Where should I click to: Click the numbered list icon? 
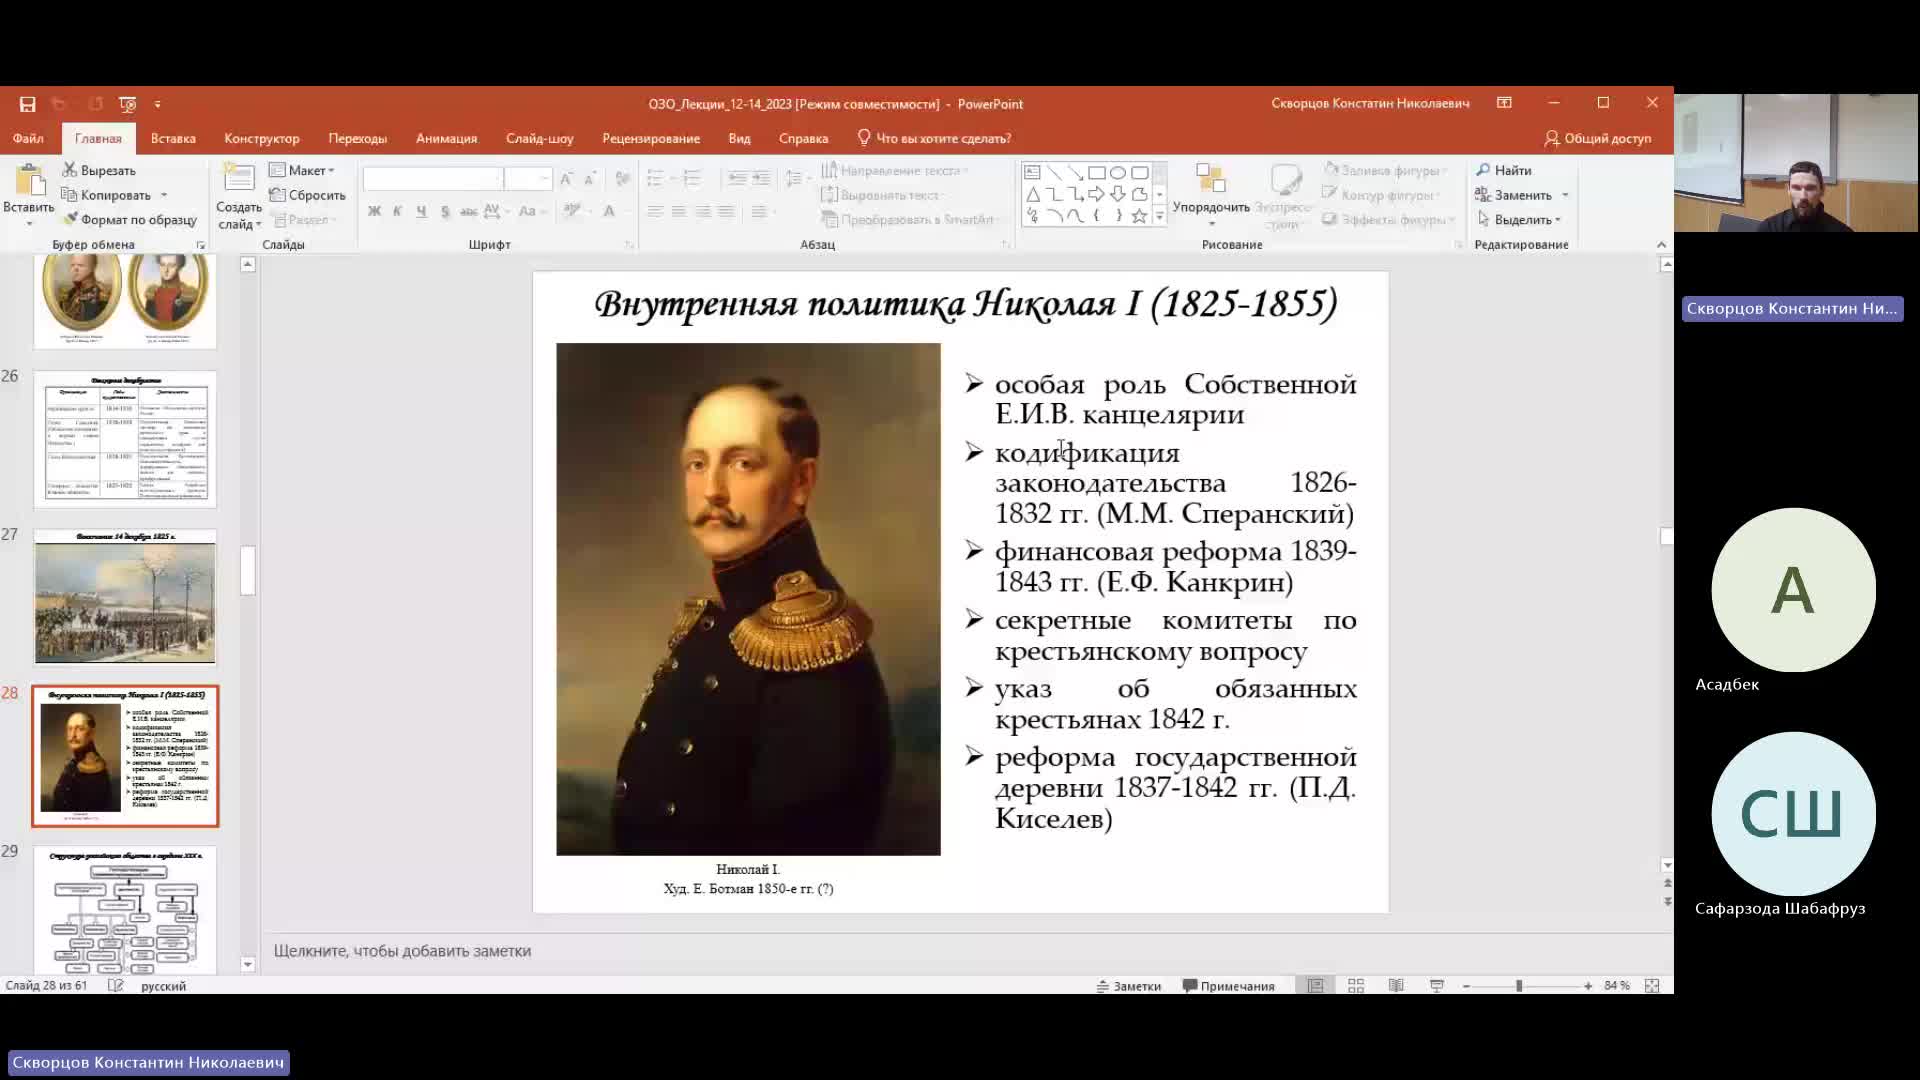click(x=692, y=178)
